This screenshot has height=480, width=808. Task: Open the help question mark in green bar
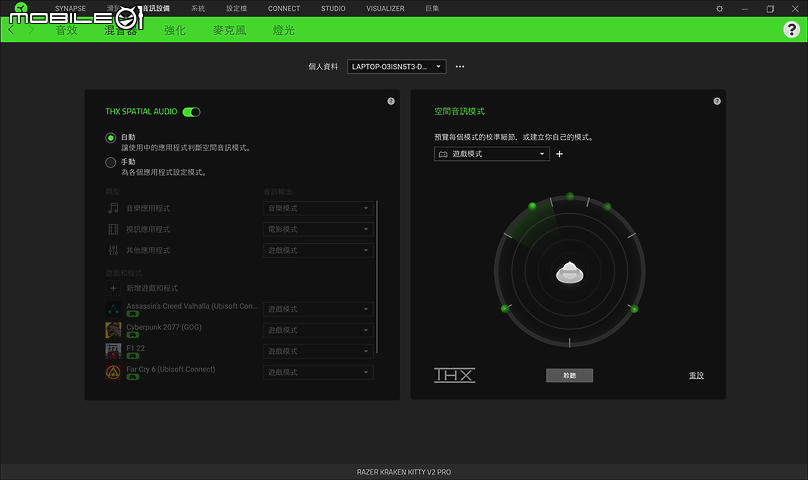(792, 29)
